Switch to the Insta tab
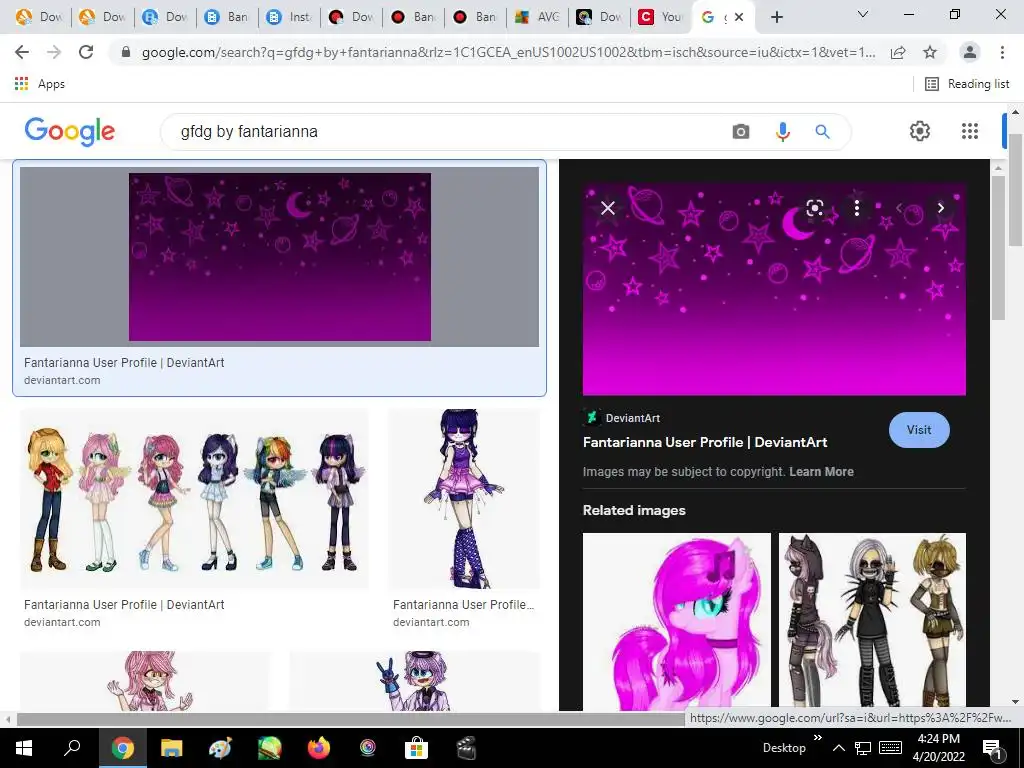 click(290, 17)
